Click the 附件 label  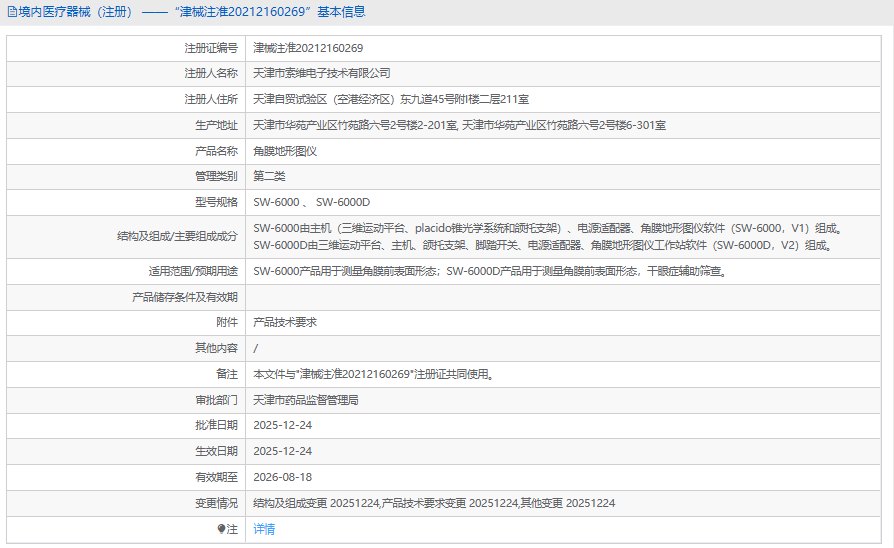point(227,322)
